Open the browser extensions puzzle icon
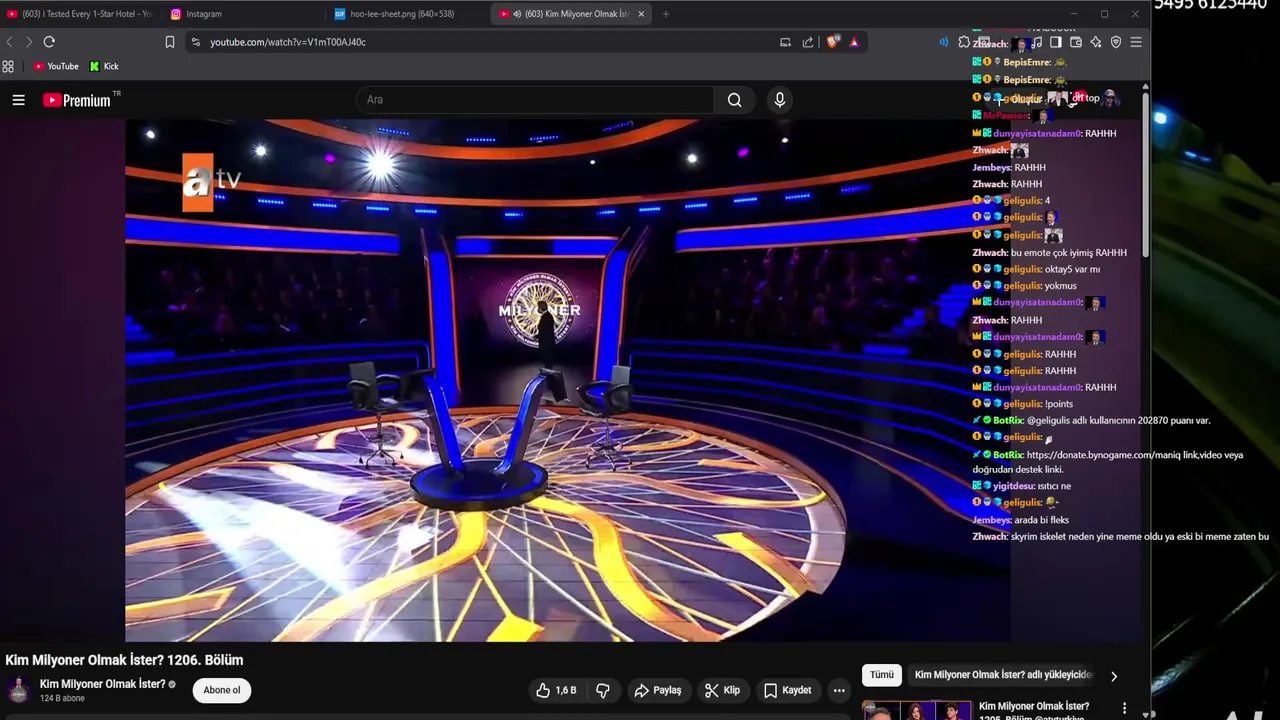This screenshot has height=720, width=1280. point(964,42)
